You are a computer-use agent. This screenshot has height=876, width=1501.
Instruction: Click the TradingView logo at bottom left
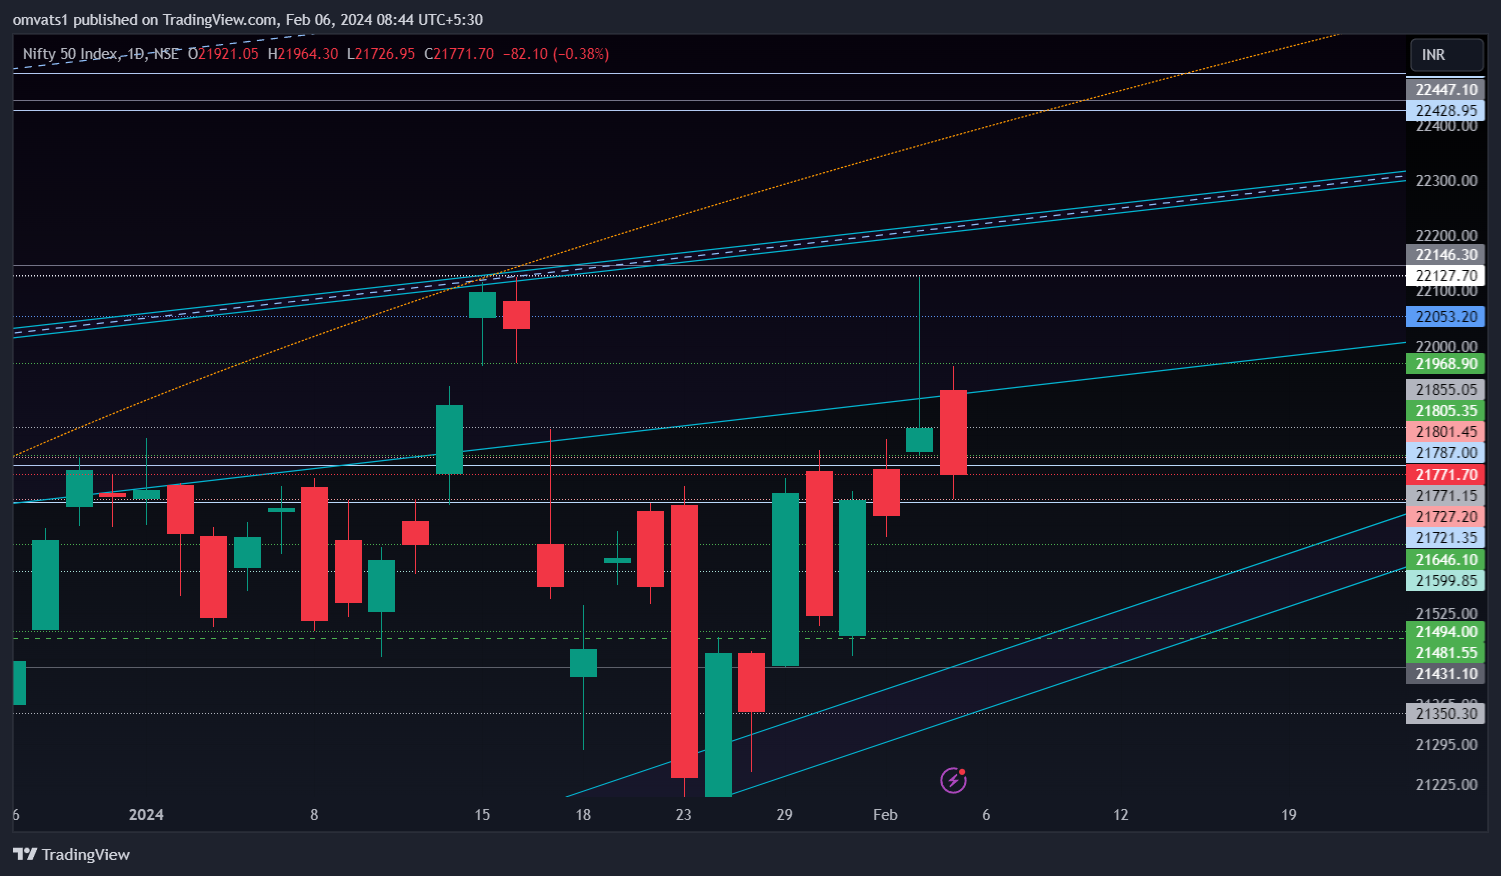tap(71, 854)
